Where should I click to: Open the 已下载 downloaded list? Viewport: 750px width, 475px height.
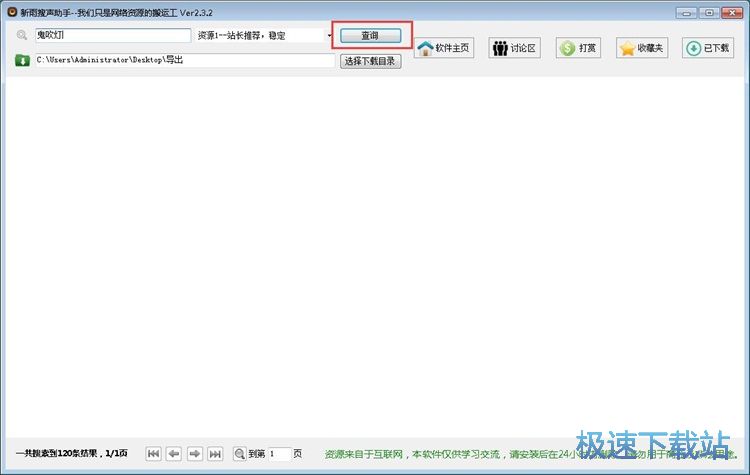[708, 48]
